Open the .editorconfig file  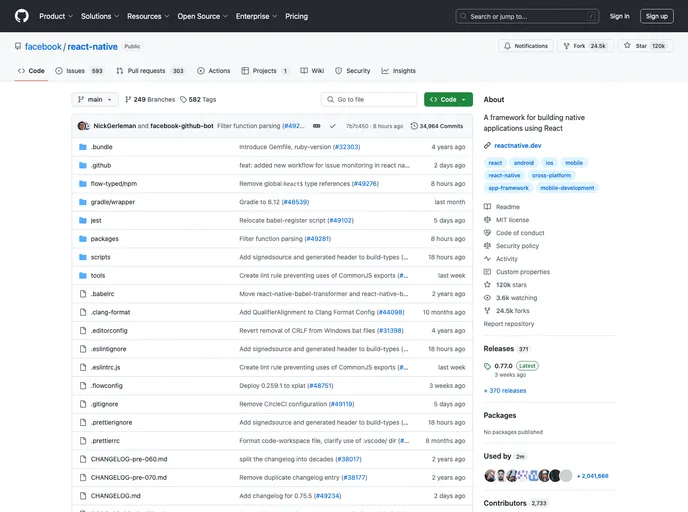(x=109, y=331)
